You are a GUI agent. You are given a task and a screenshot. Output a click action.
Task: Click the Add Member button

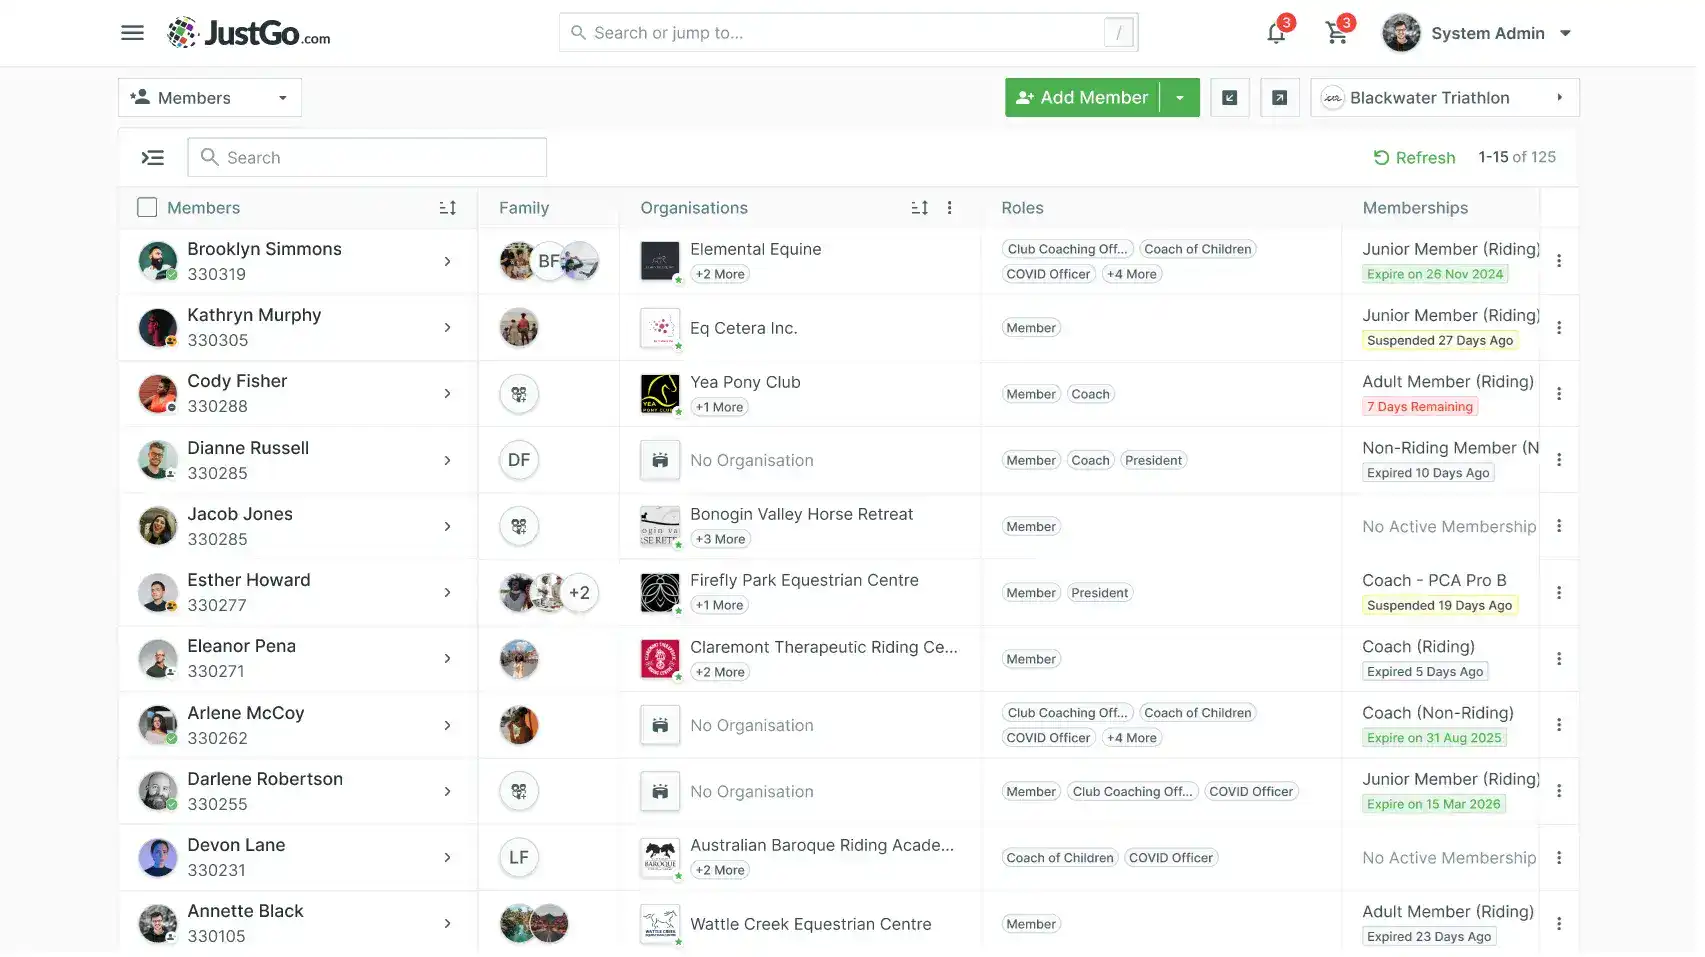[1082, 98]
